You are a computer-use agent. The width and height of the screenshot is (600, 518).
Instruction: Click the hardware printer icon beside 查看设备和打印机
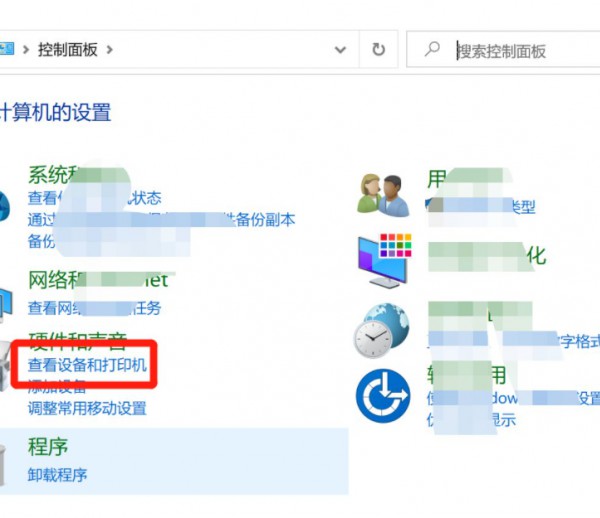point(5,365)
